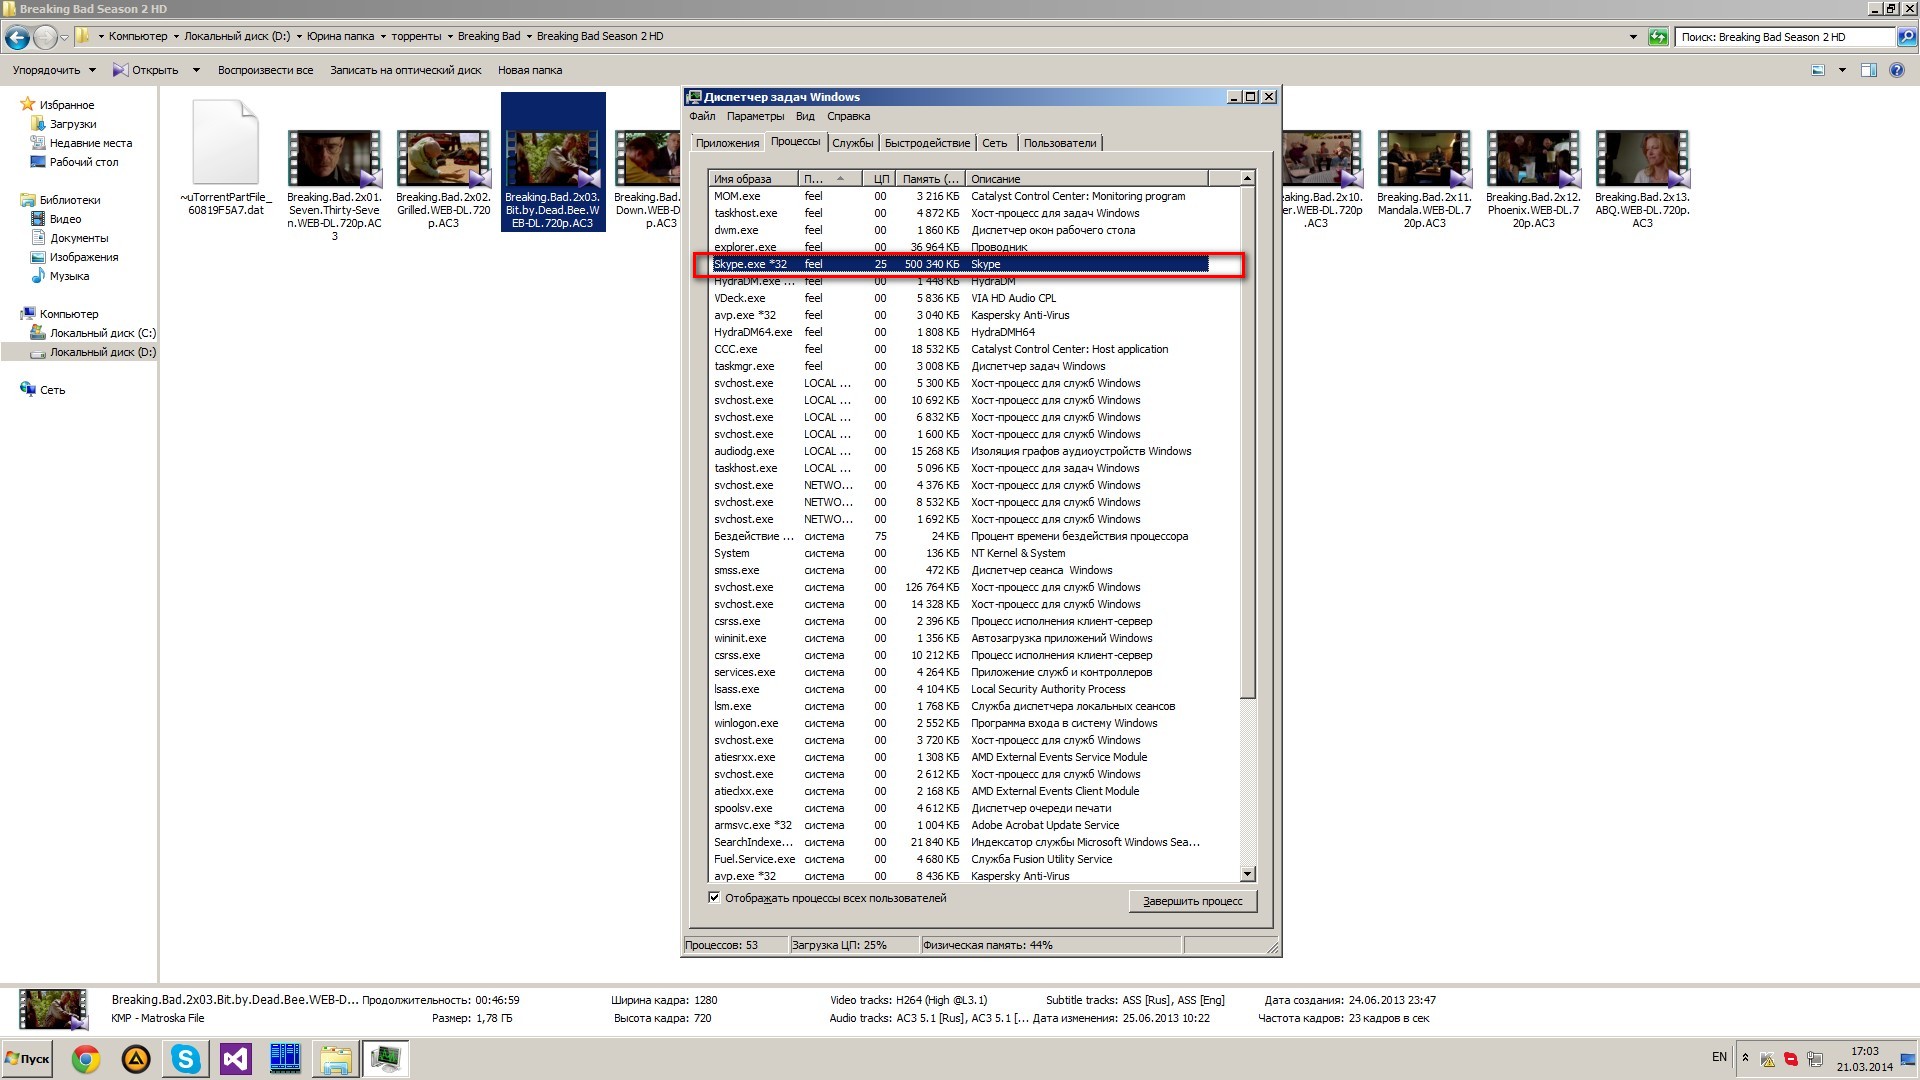Expand the address bar history dropdown
Screen dimensions: 1920x1080
1634,37
